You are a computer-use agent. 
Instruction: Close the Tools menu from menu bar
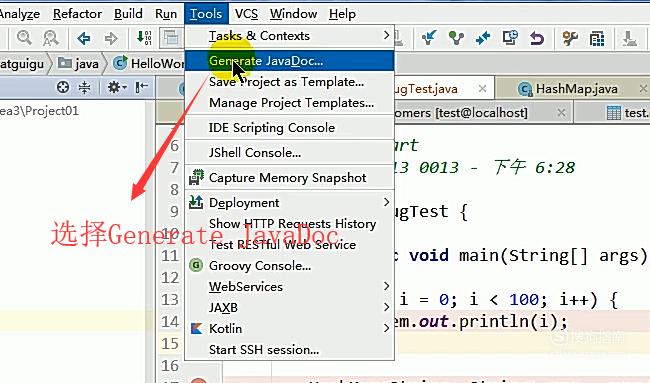pos(206,14)
